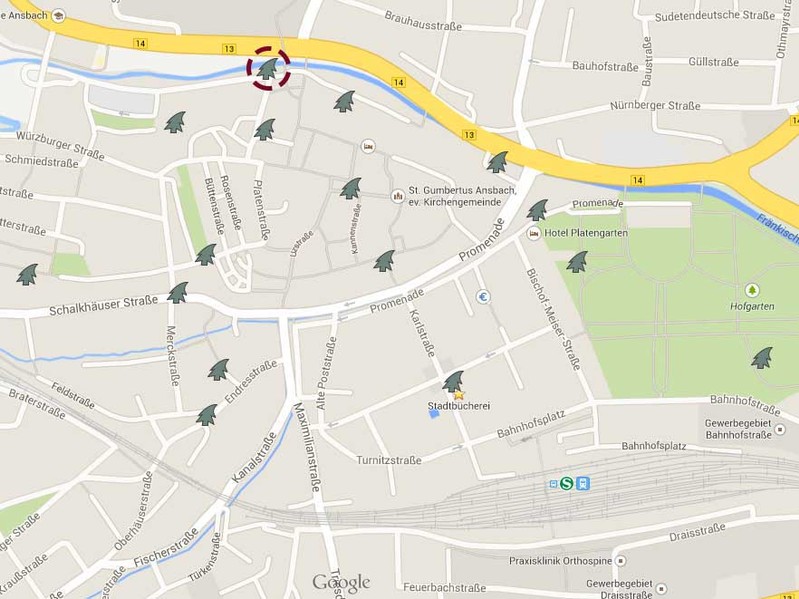Screen dimensions: 799x599
Task: Click the Google logo
Action: (x=341, y=583)
